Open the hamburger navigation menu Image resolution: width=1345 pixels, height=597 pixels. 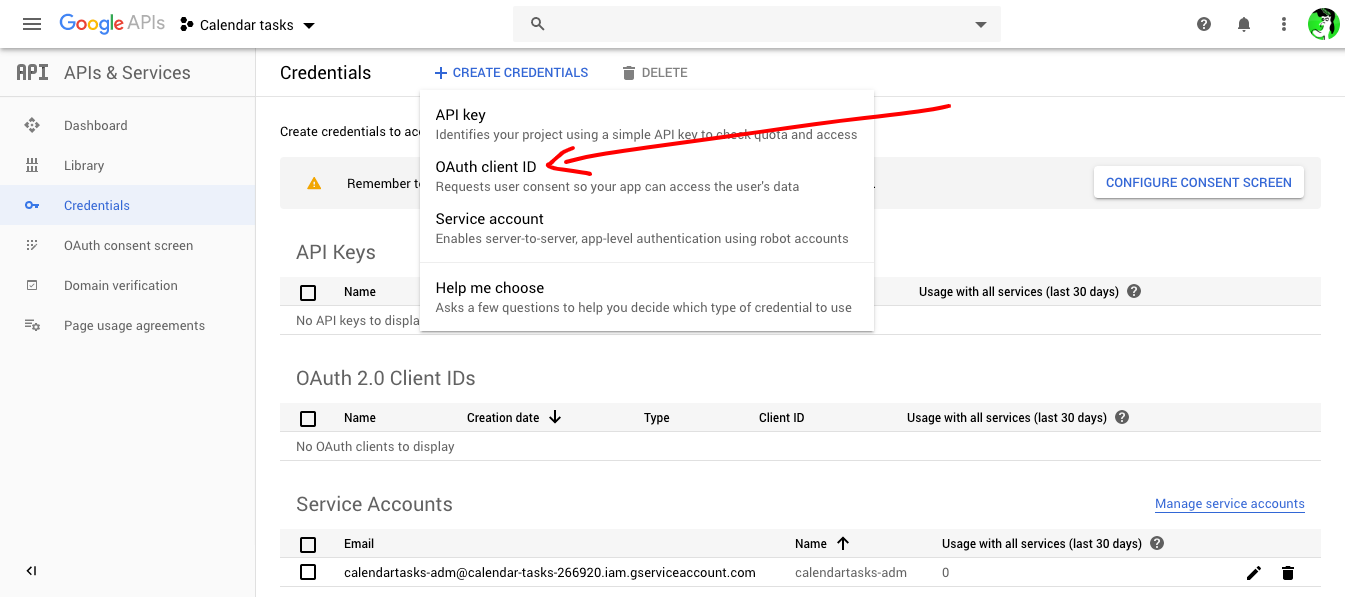32,24
